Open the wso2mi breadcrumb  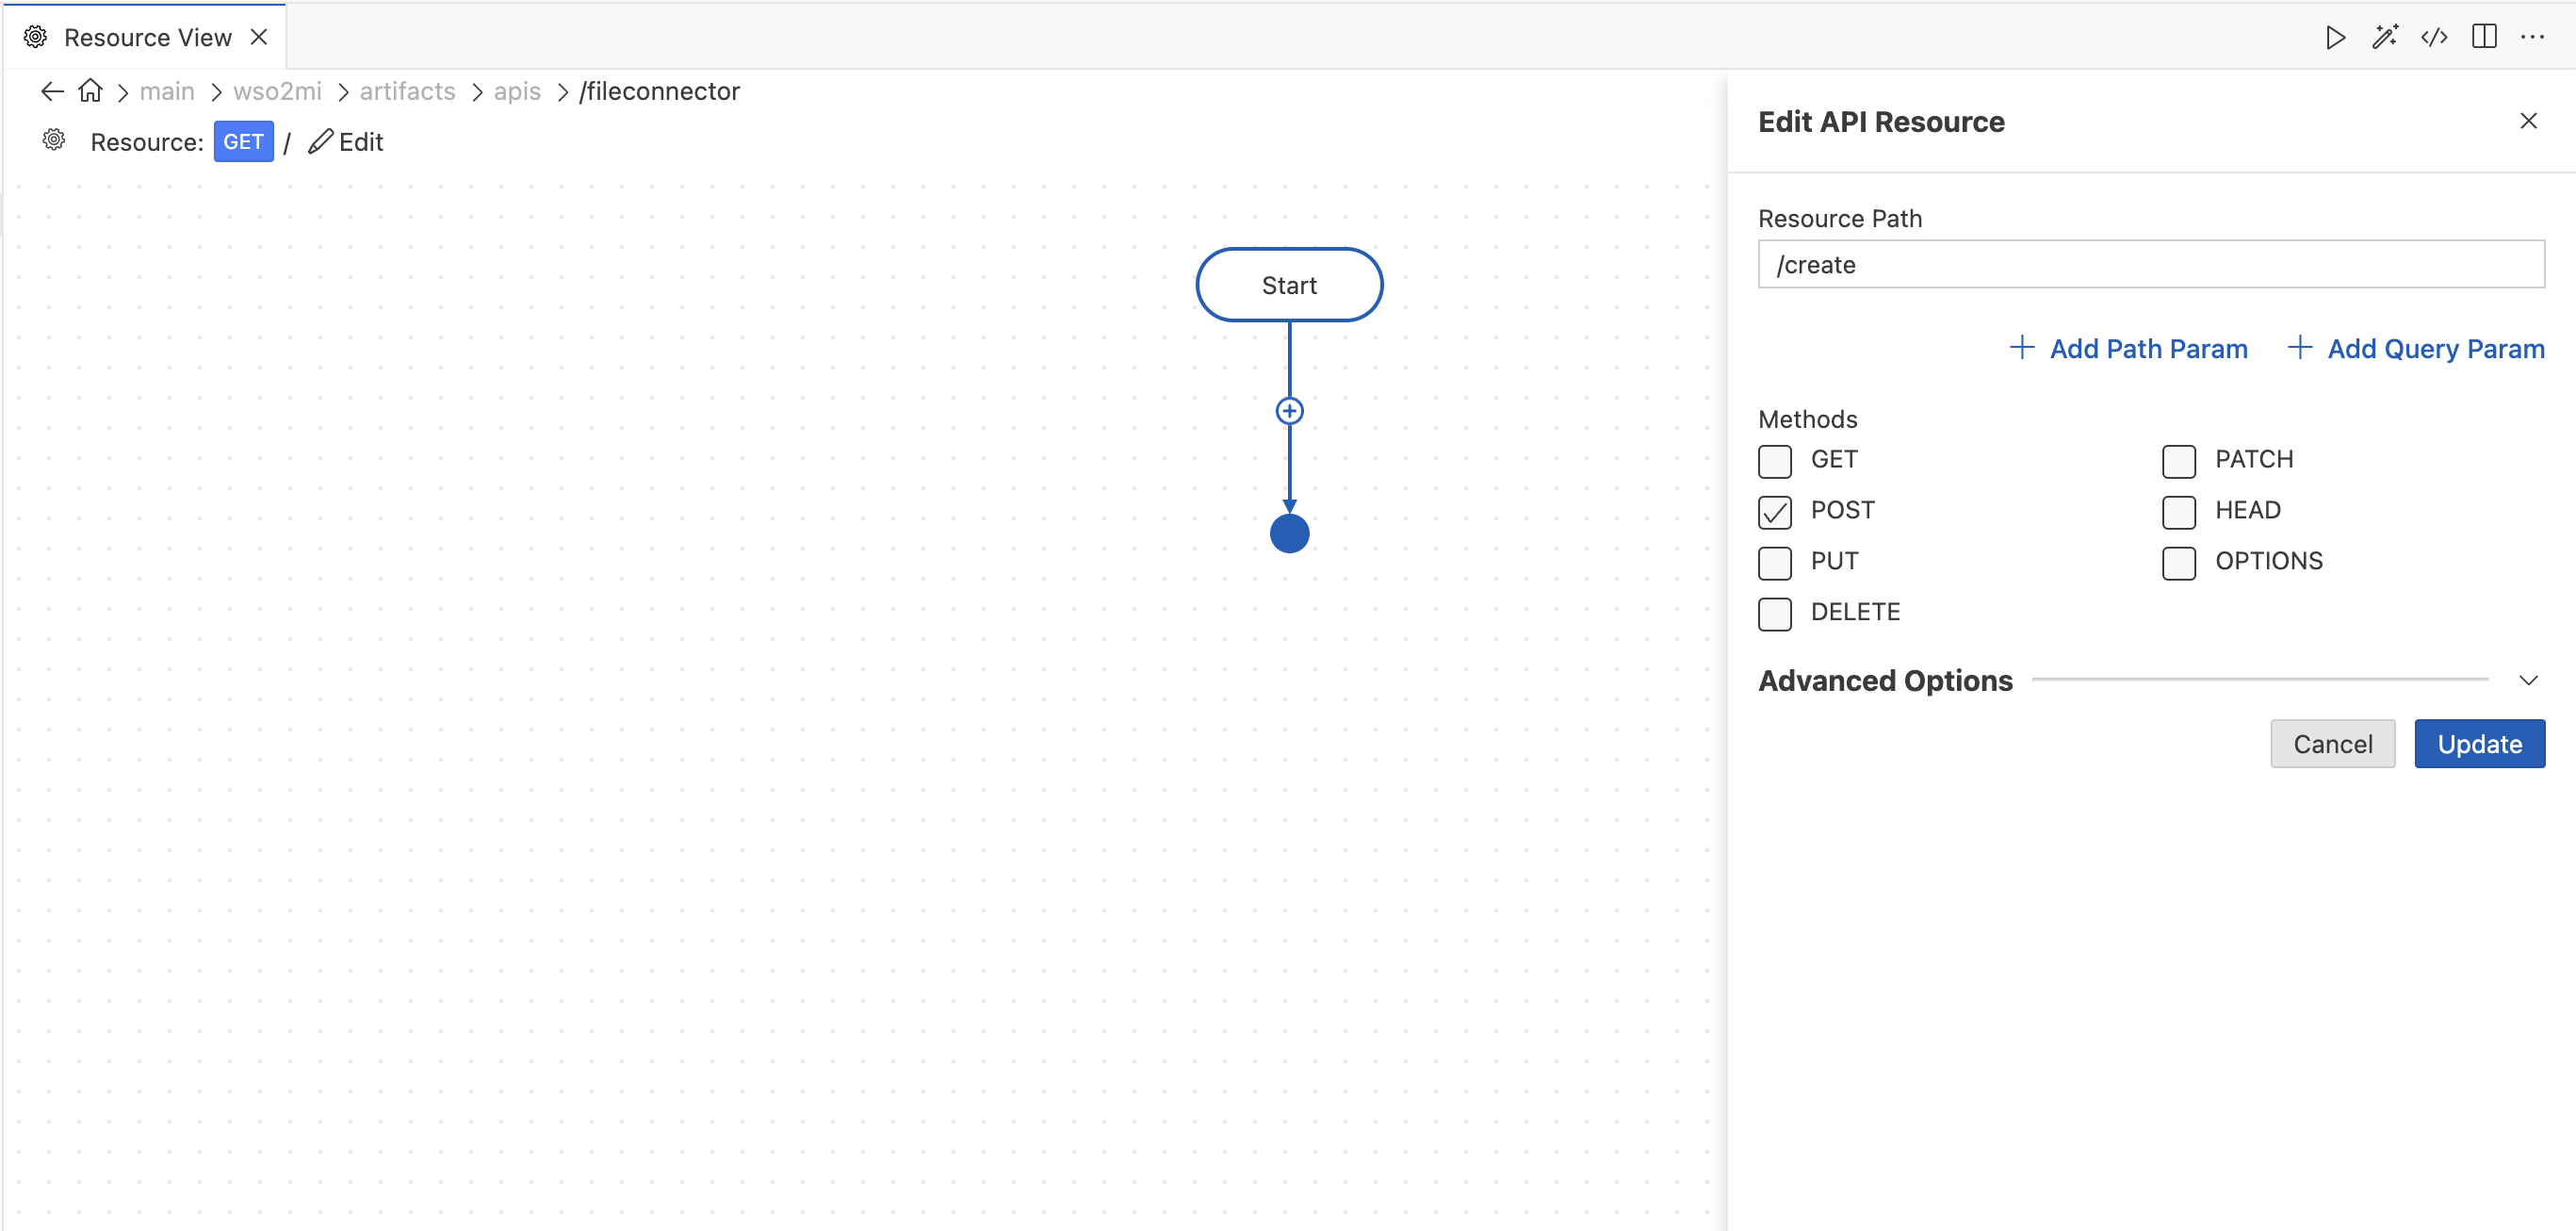(x=277, y=92)
